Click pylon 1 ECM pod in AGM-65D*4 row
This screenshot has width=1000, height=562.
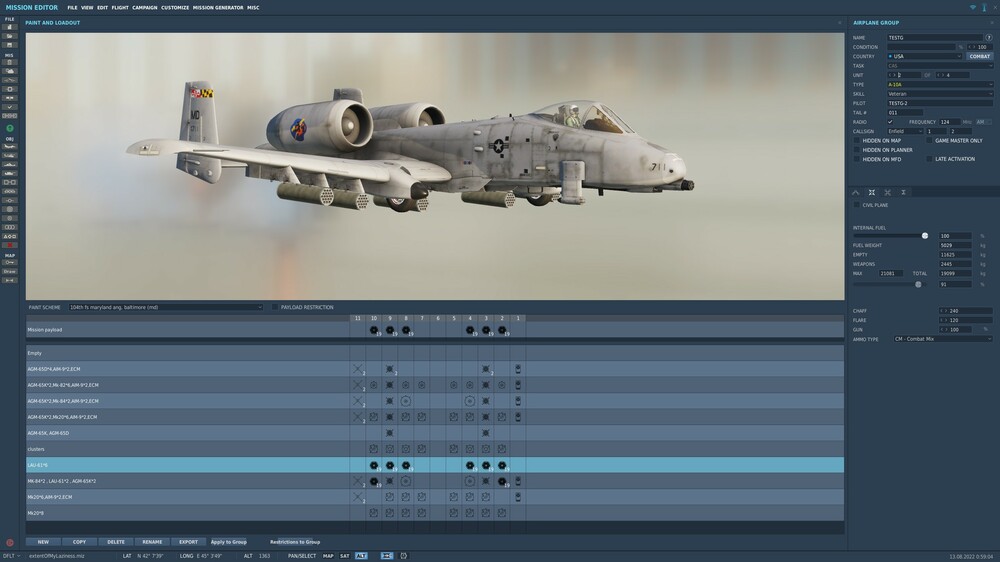[x=518, y=369]
